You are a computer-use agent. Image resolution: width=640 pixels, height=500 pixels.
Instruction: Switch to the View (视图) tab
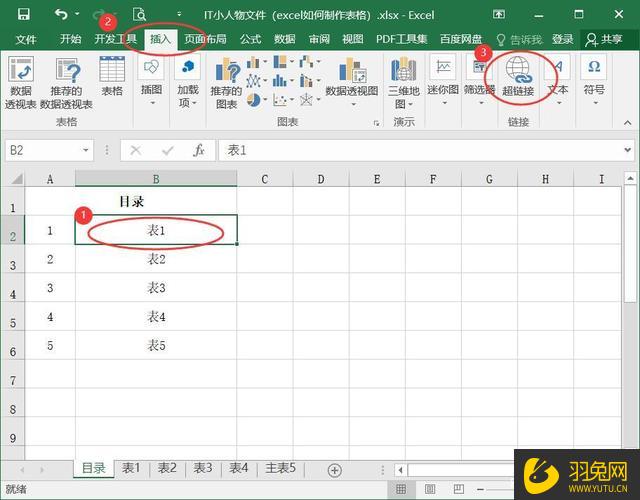(x=353, y=39)
